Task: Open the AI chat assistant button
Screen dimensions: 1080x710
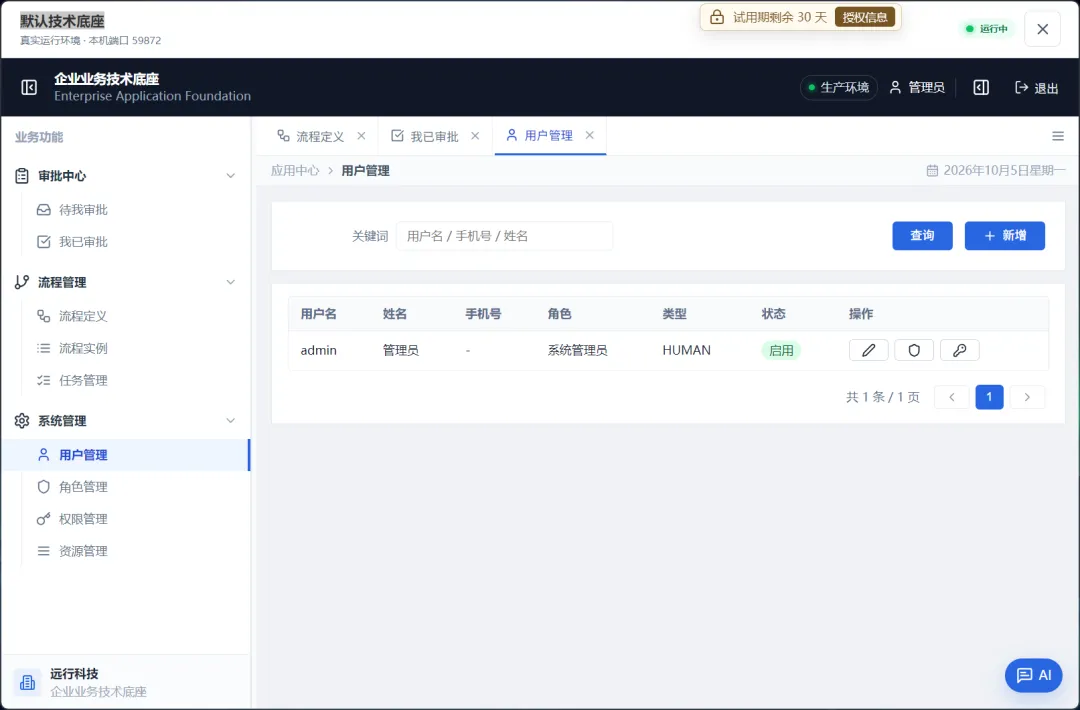Action: point(1033,675)
